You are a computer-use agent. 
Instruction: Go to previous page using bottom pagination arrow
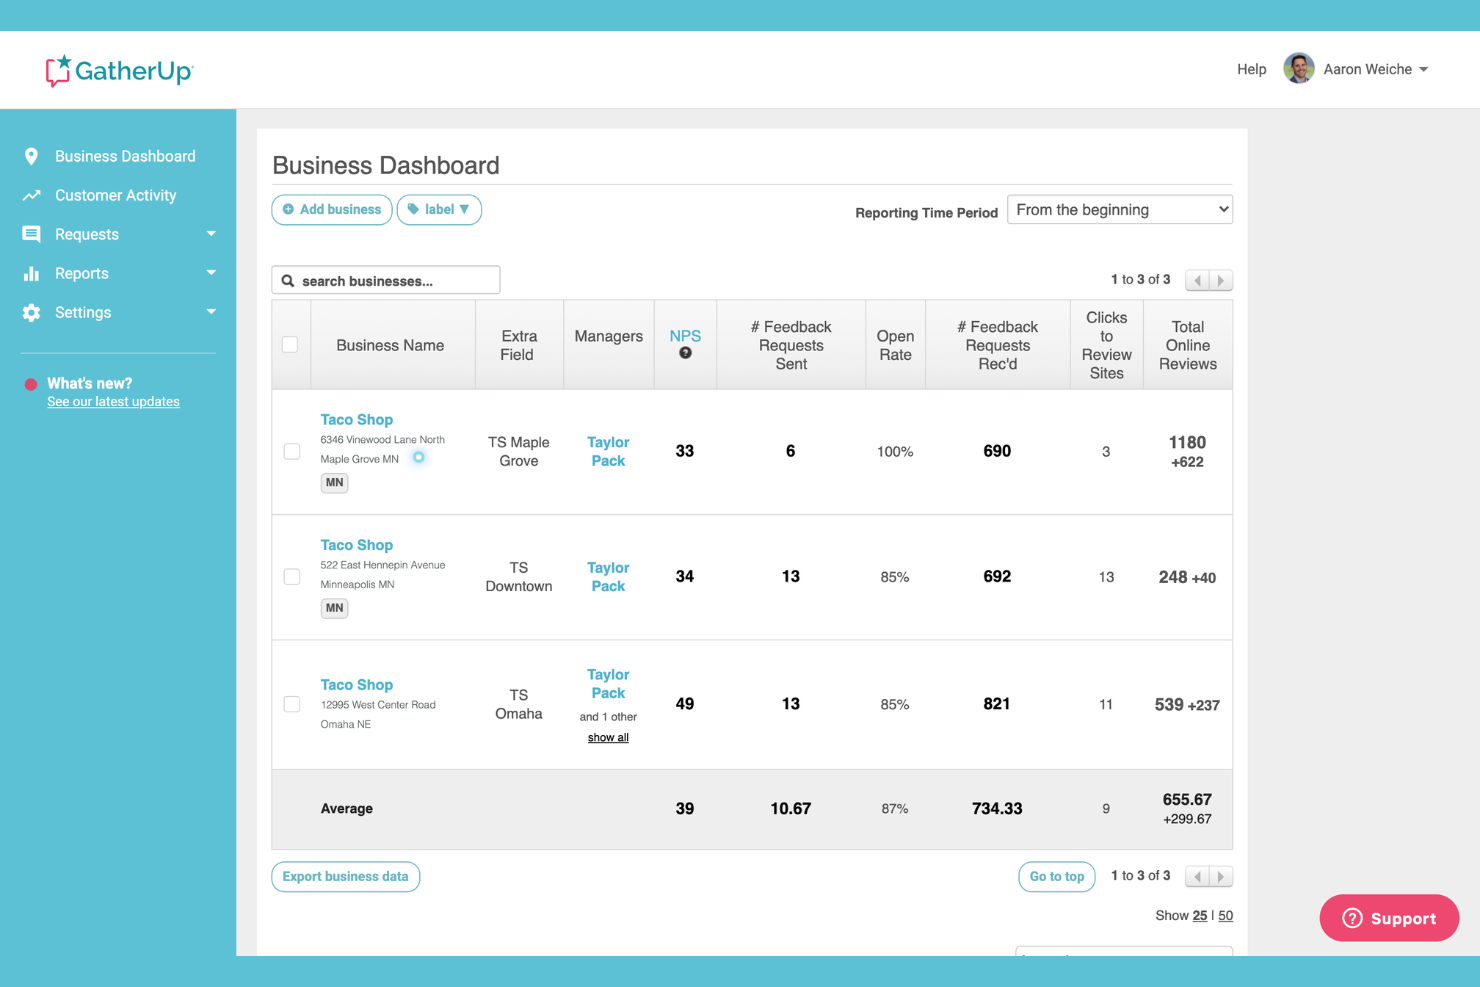(x=1197, y=876)
